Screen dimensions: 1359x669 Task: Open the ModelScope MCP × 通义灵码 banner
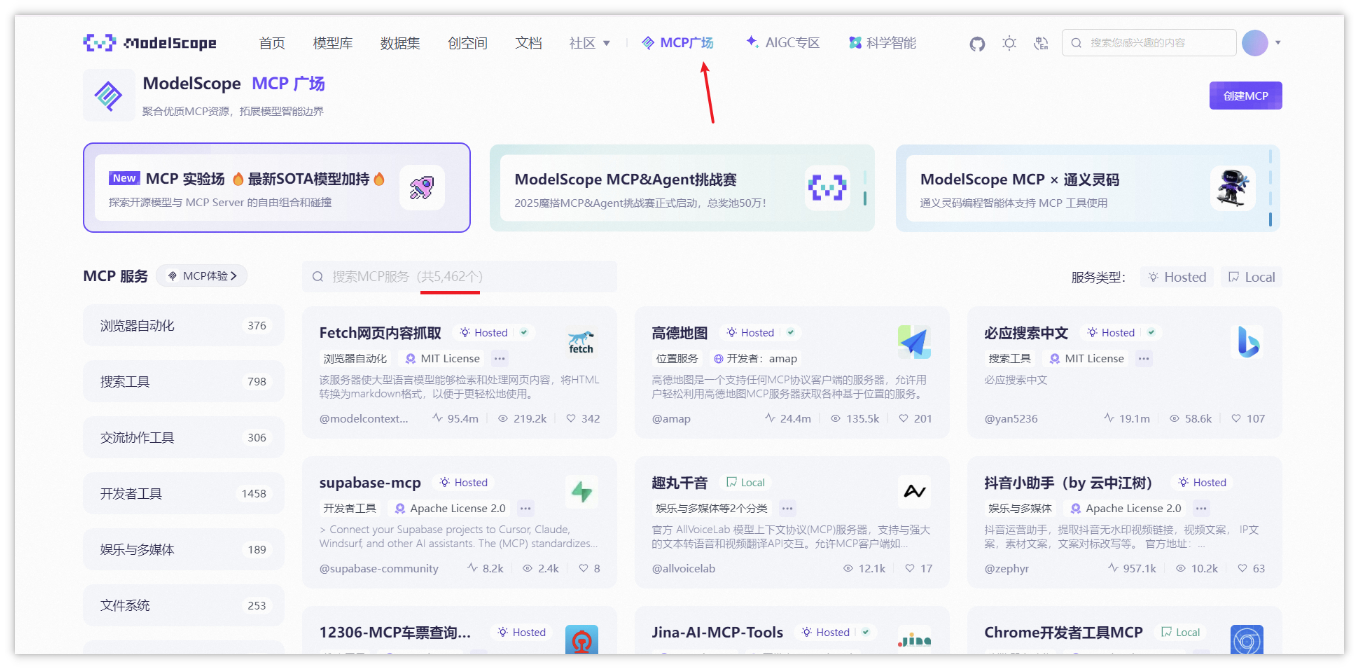tap(1088, 188)
